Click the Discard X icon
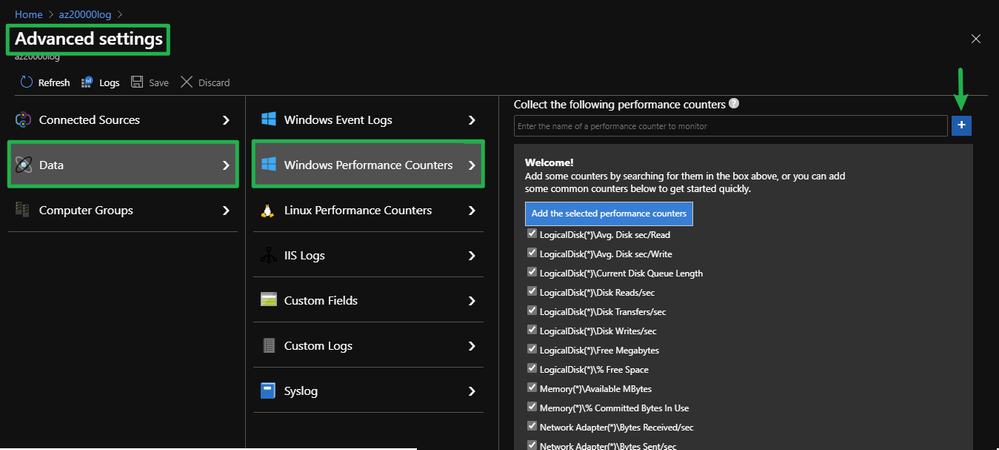 point(186,82)
